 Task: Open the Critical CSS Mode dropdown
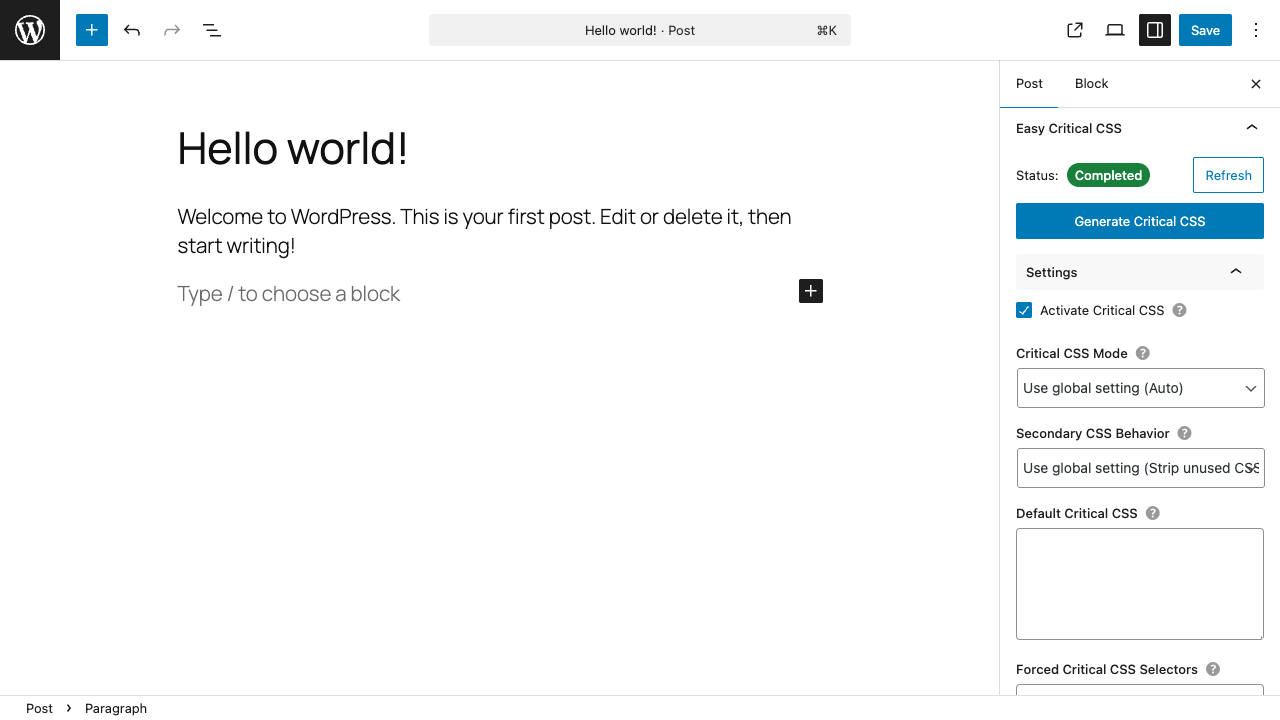(x=1139, y=388)
